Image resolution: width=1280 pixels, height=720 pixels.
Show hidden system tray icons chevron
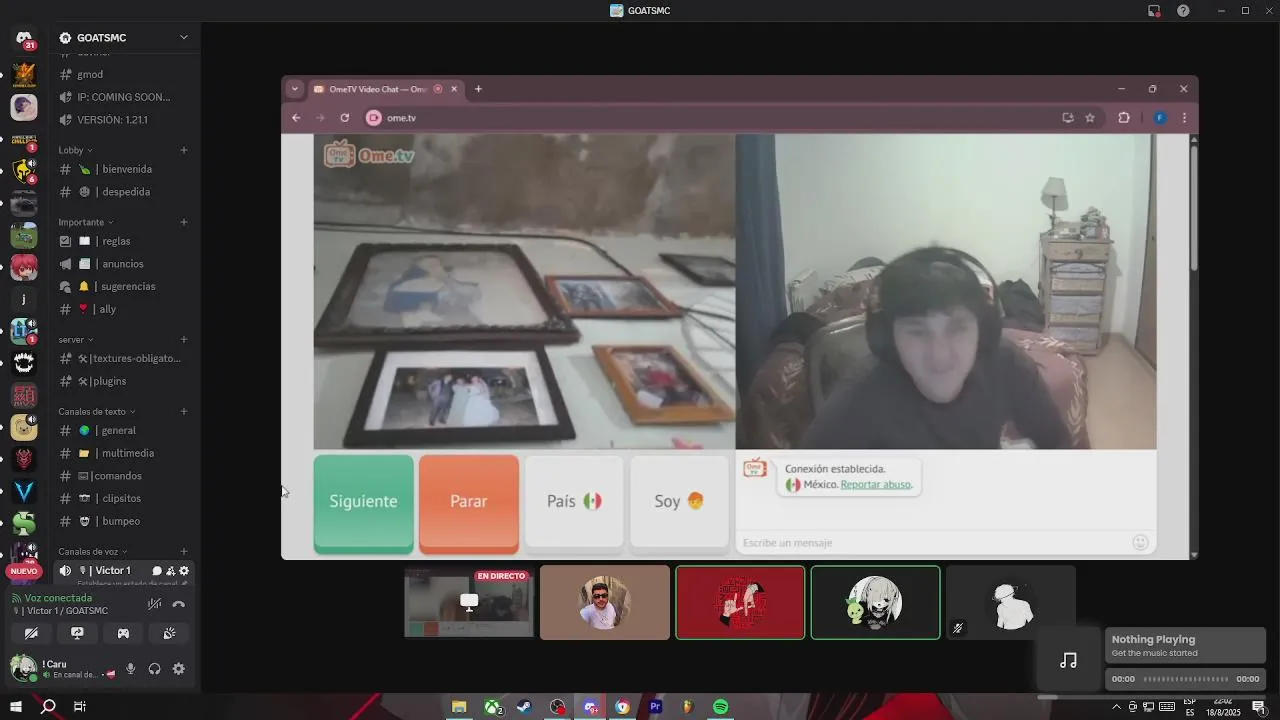coord(1116,707)
